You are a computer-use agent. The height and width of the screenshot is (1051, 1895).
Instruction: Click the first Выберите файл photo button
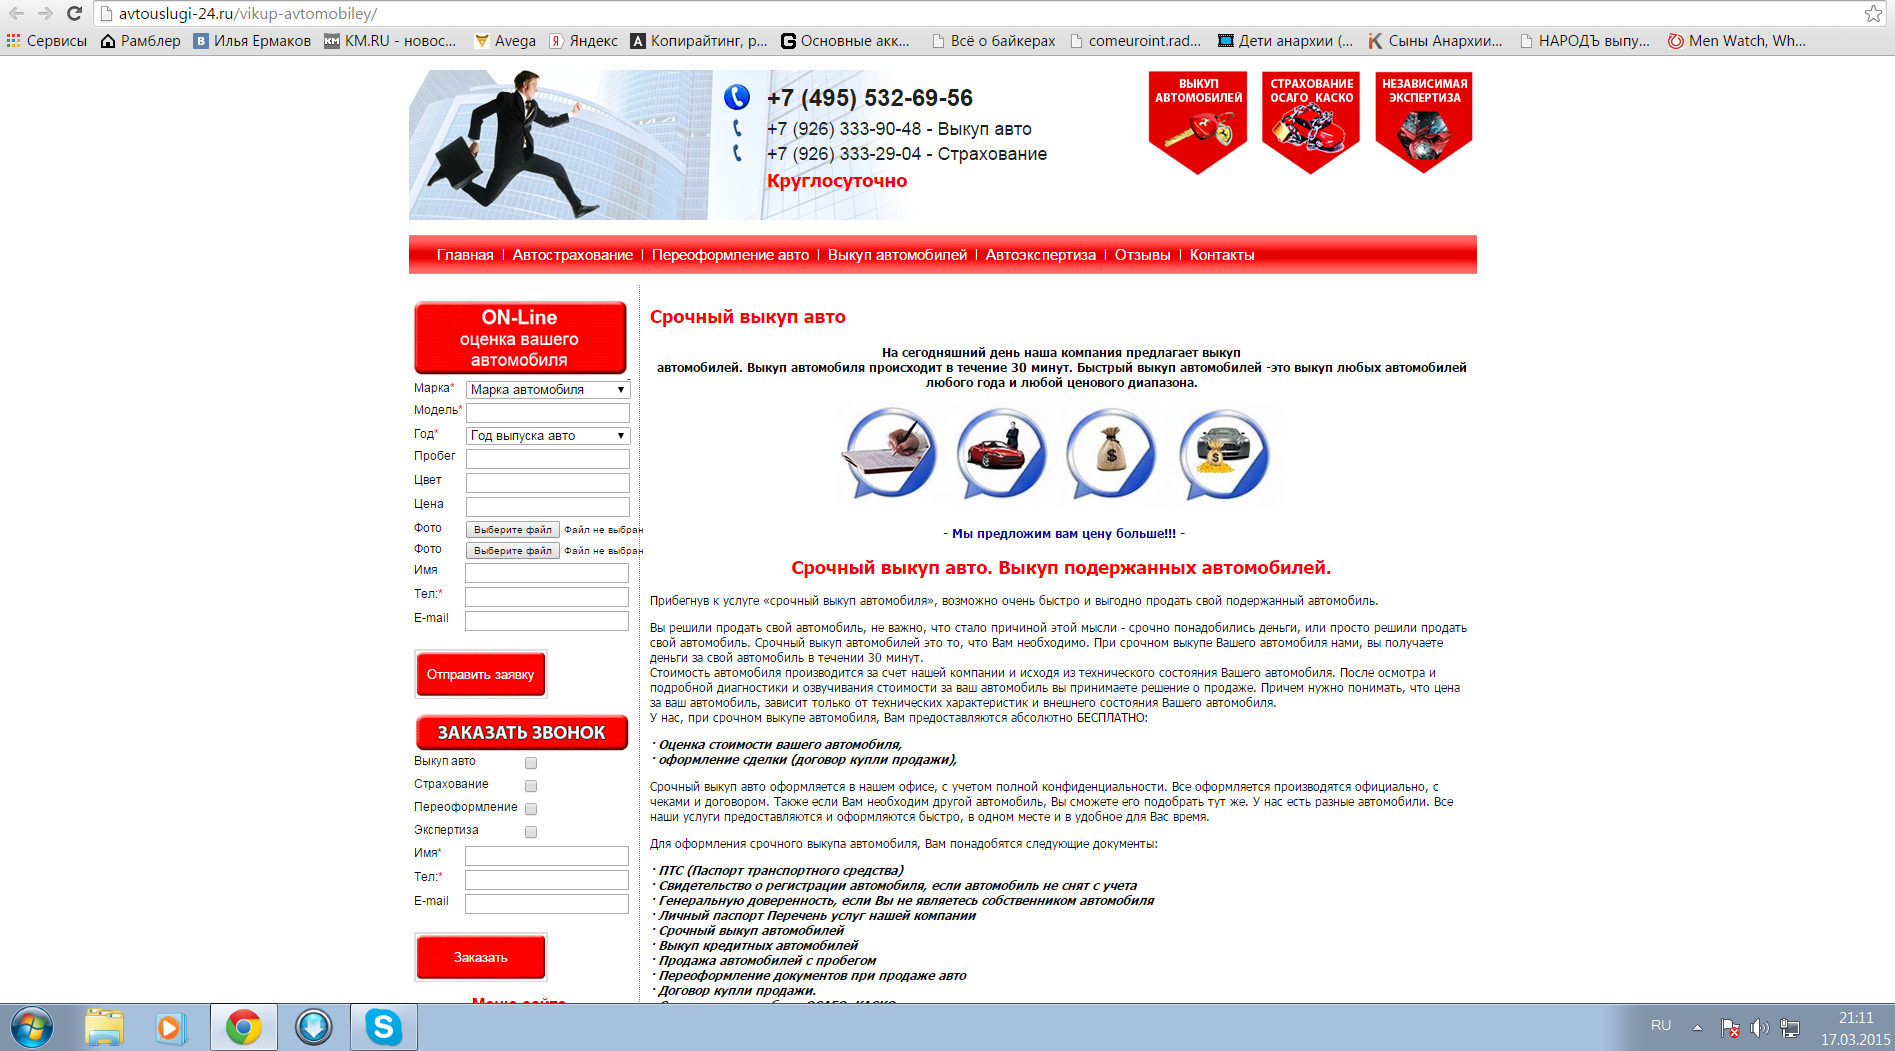(513, 530)
